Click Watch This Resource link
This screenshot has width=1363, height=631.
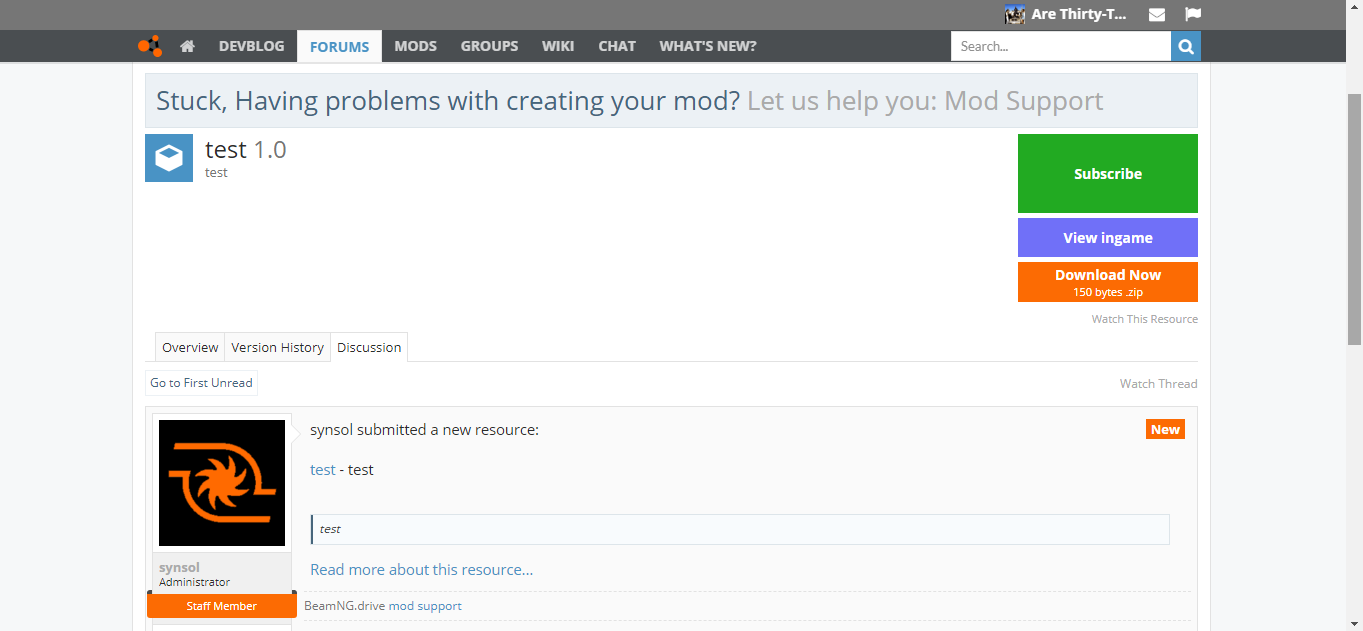click(1145, 319)
